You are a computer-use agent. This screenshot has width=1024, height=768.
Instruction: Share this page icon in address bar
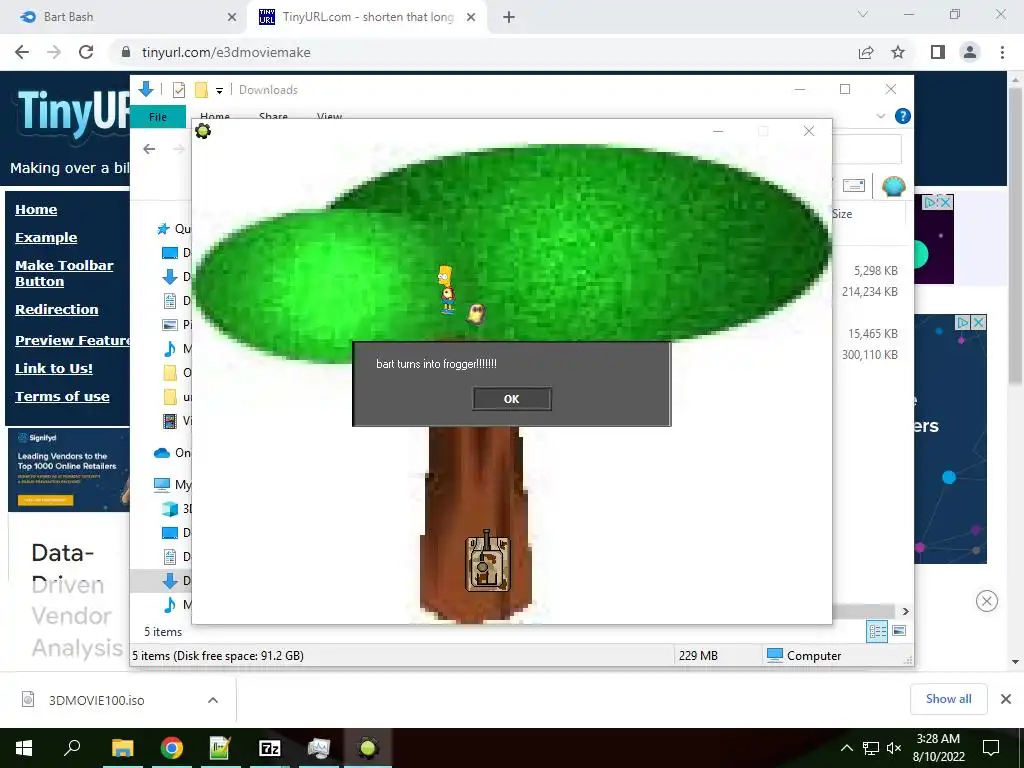(866, 52)
